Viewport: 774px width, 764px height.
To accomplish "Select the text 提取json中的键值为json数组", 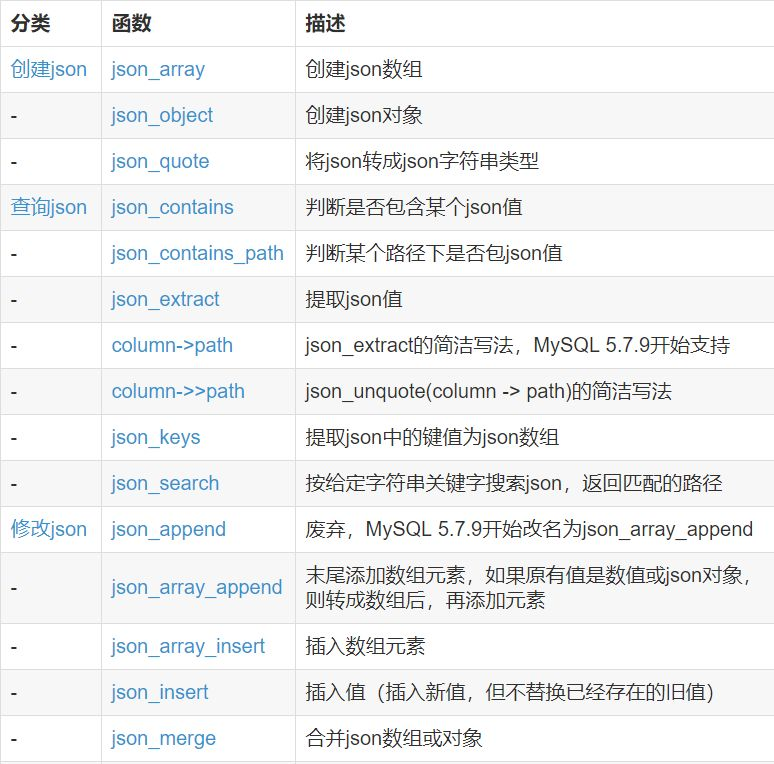I will click(432, 437).
